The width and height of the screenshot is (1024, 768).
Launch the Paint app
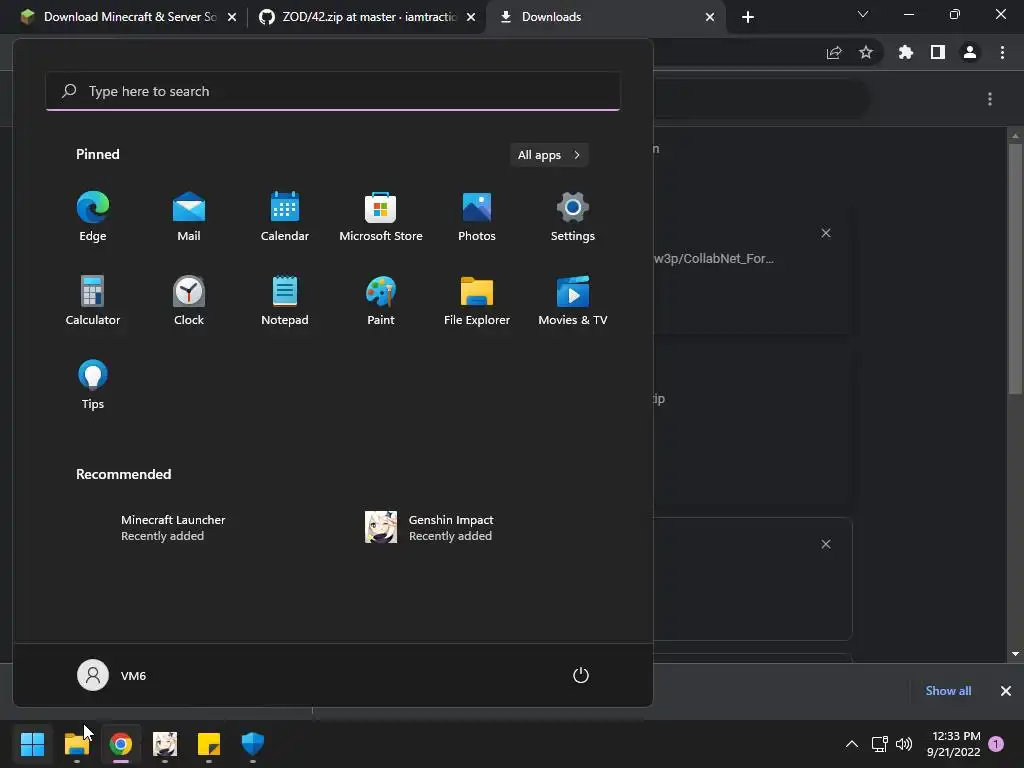tap(381, 300)
